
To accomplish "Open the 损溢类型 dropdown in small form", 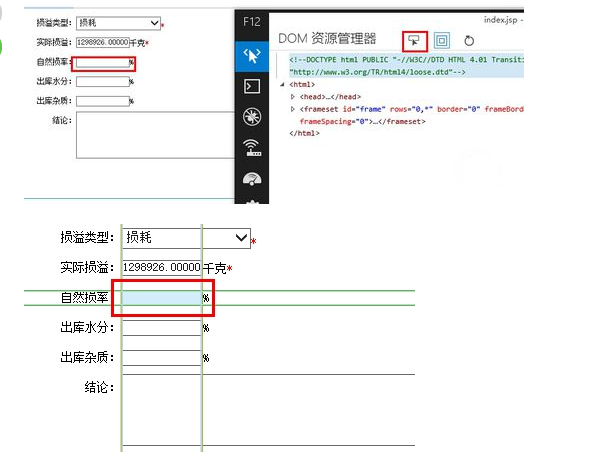I will [118, 23].
